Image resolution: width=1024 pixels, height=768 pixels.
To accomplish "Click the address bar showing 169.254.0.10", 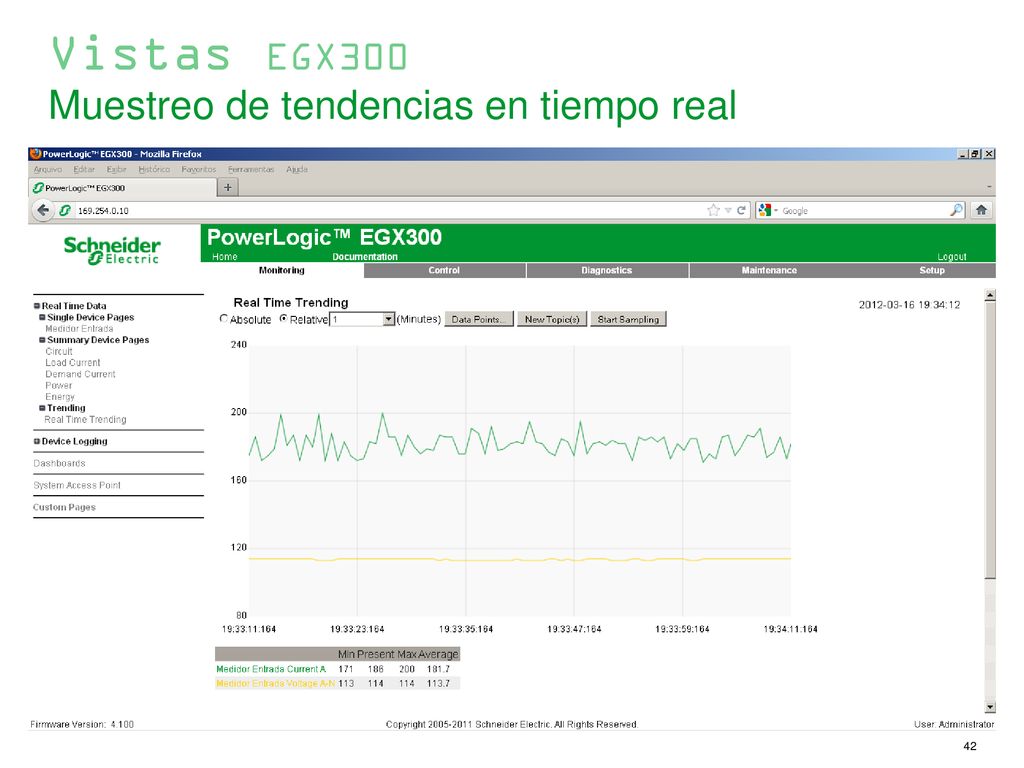I will click(389, 210).
